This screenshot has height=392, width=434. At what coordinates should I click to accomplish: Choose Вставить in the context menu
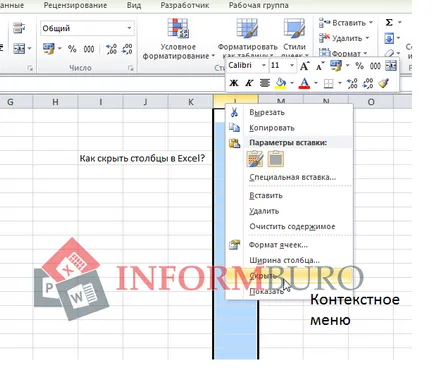coord(266,195)
